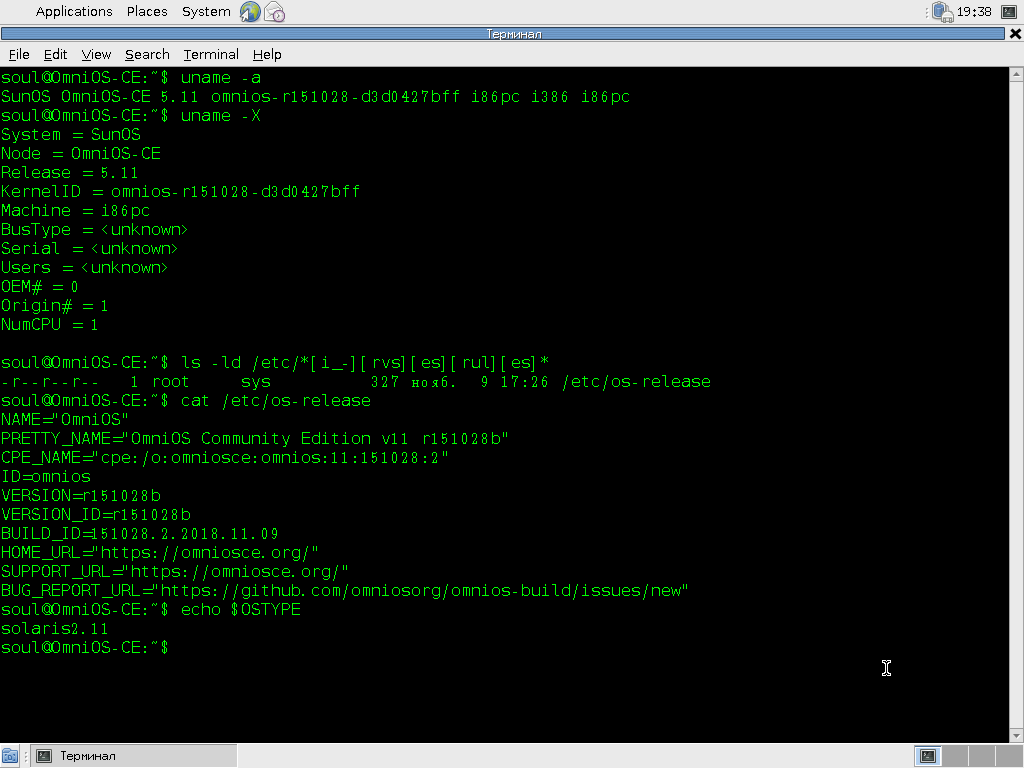Click the 'Users = <unknown>' line
This screenshot has height=768, width=1024.
tap(84, 268)
